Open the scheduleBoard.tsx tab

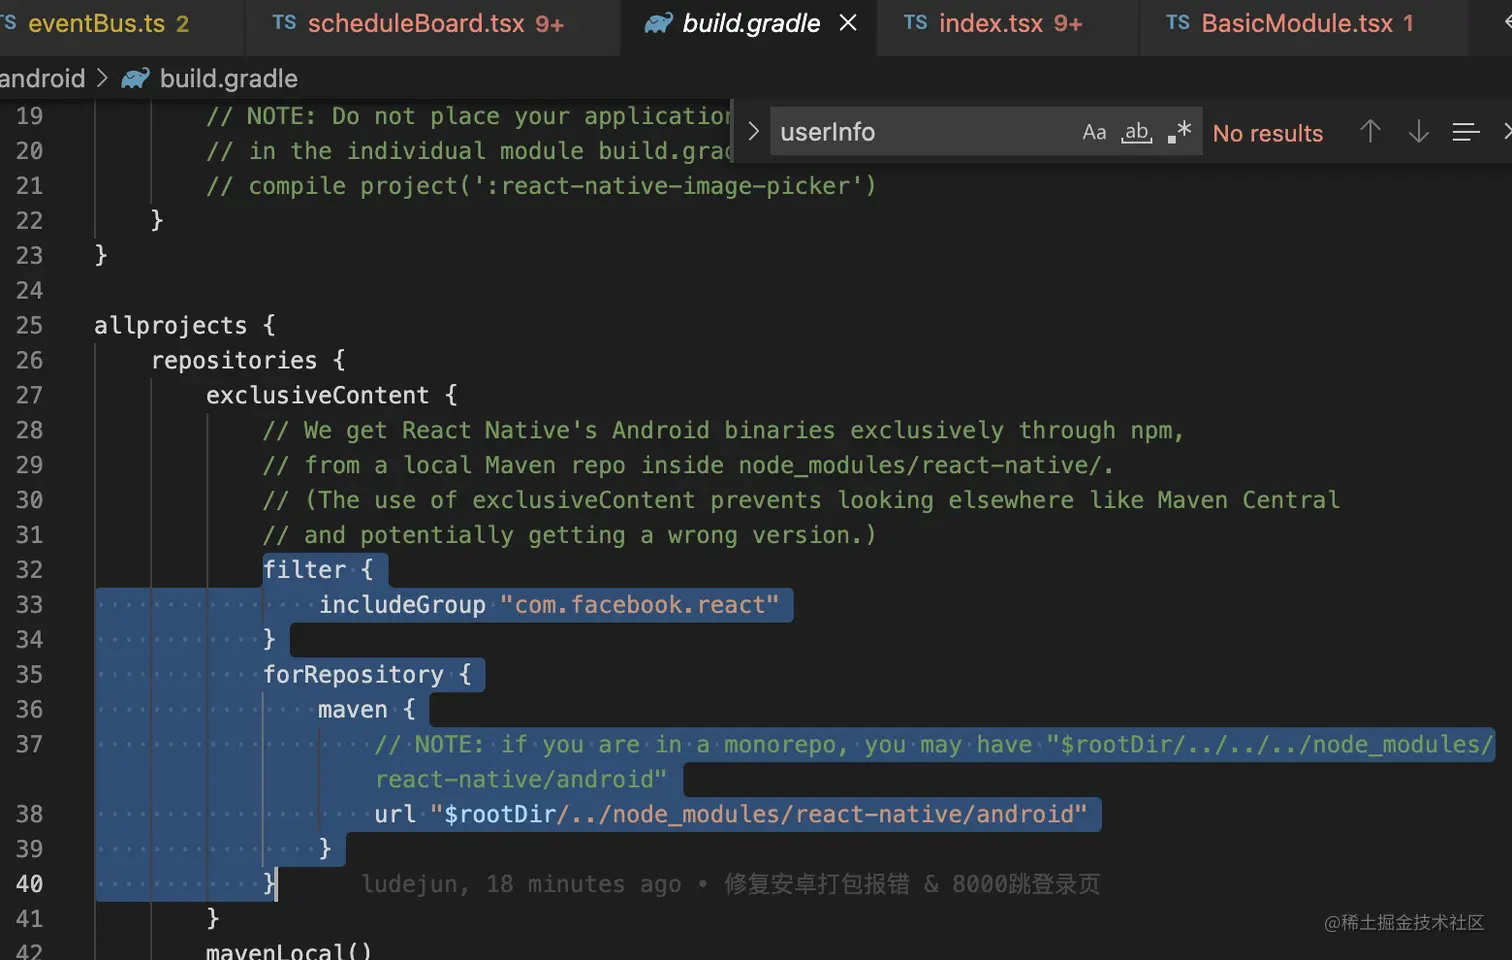click(435, 23)
